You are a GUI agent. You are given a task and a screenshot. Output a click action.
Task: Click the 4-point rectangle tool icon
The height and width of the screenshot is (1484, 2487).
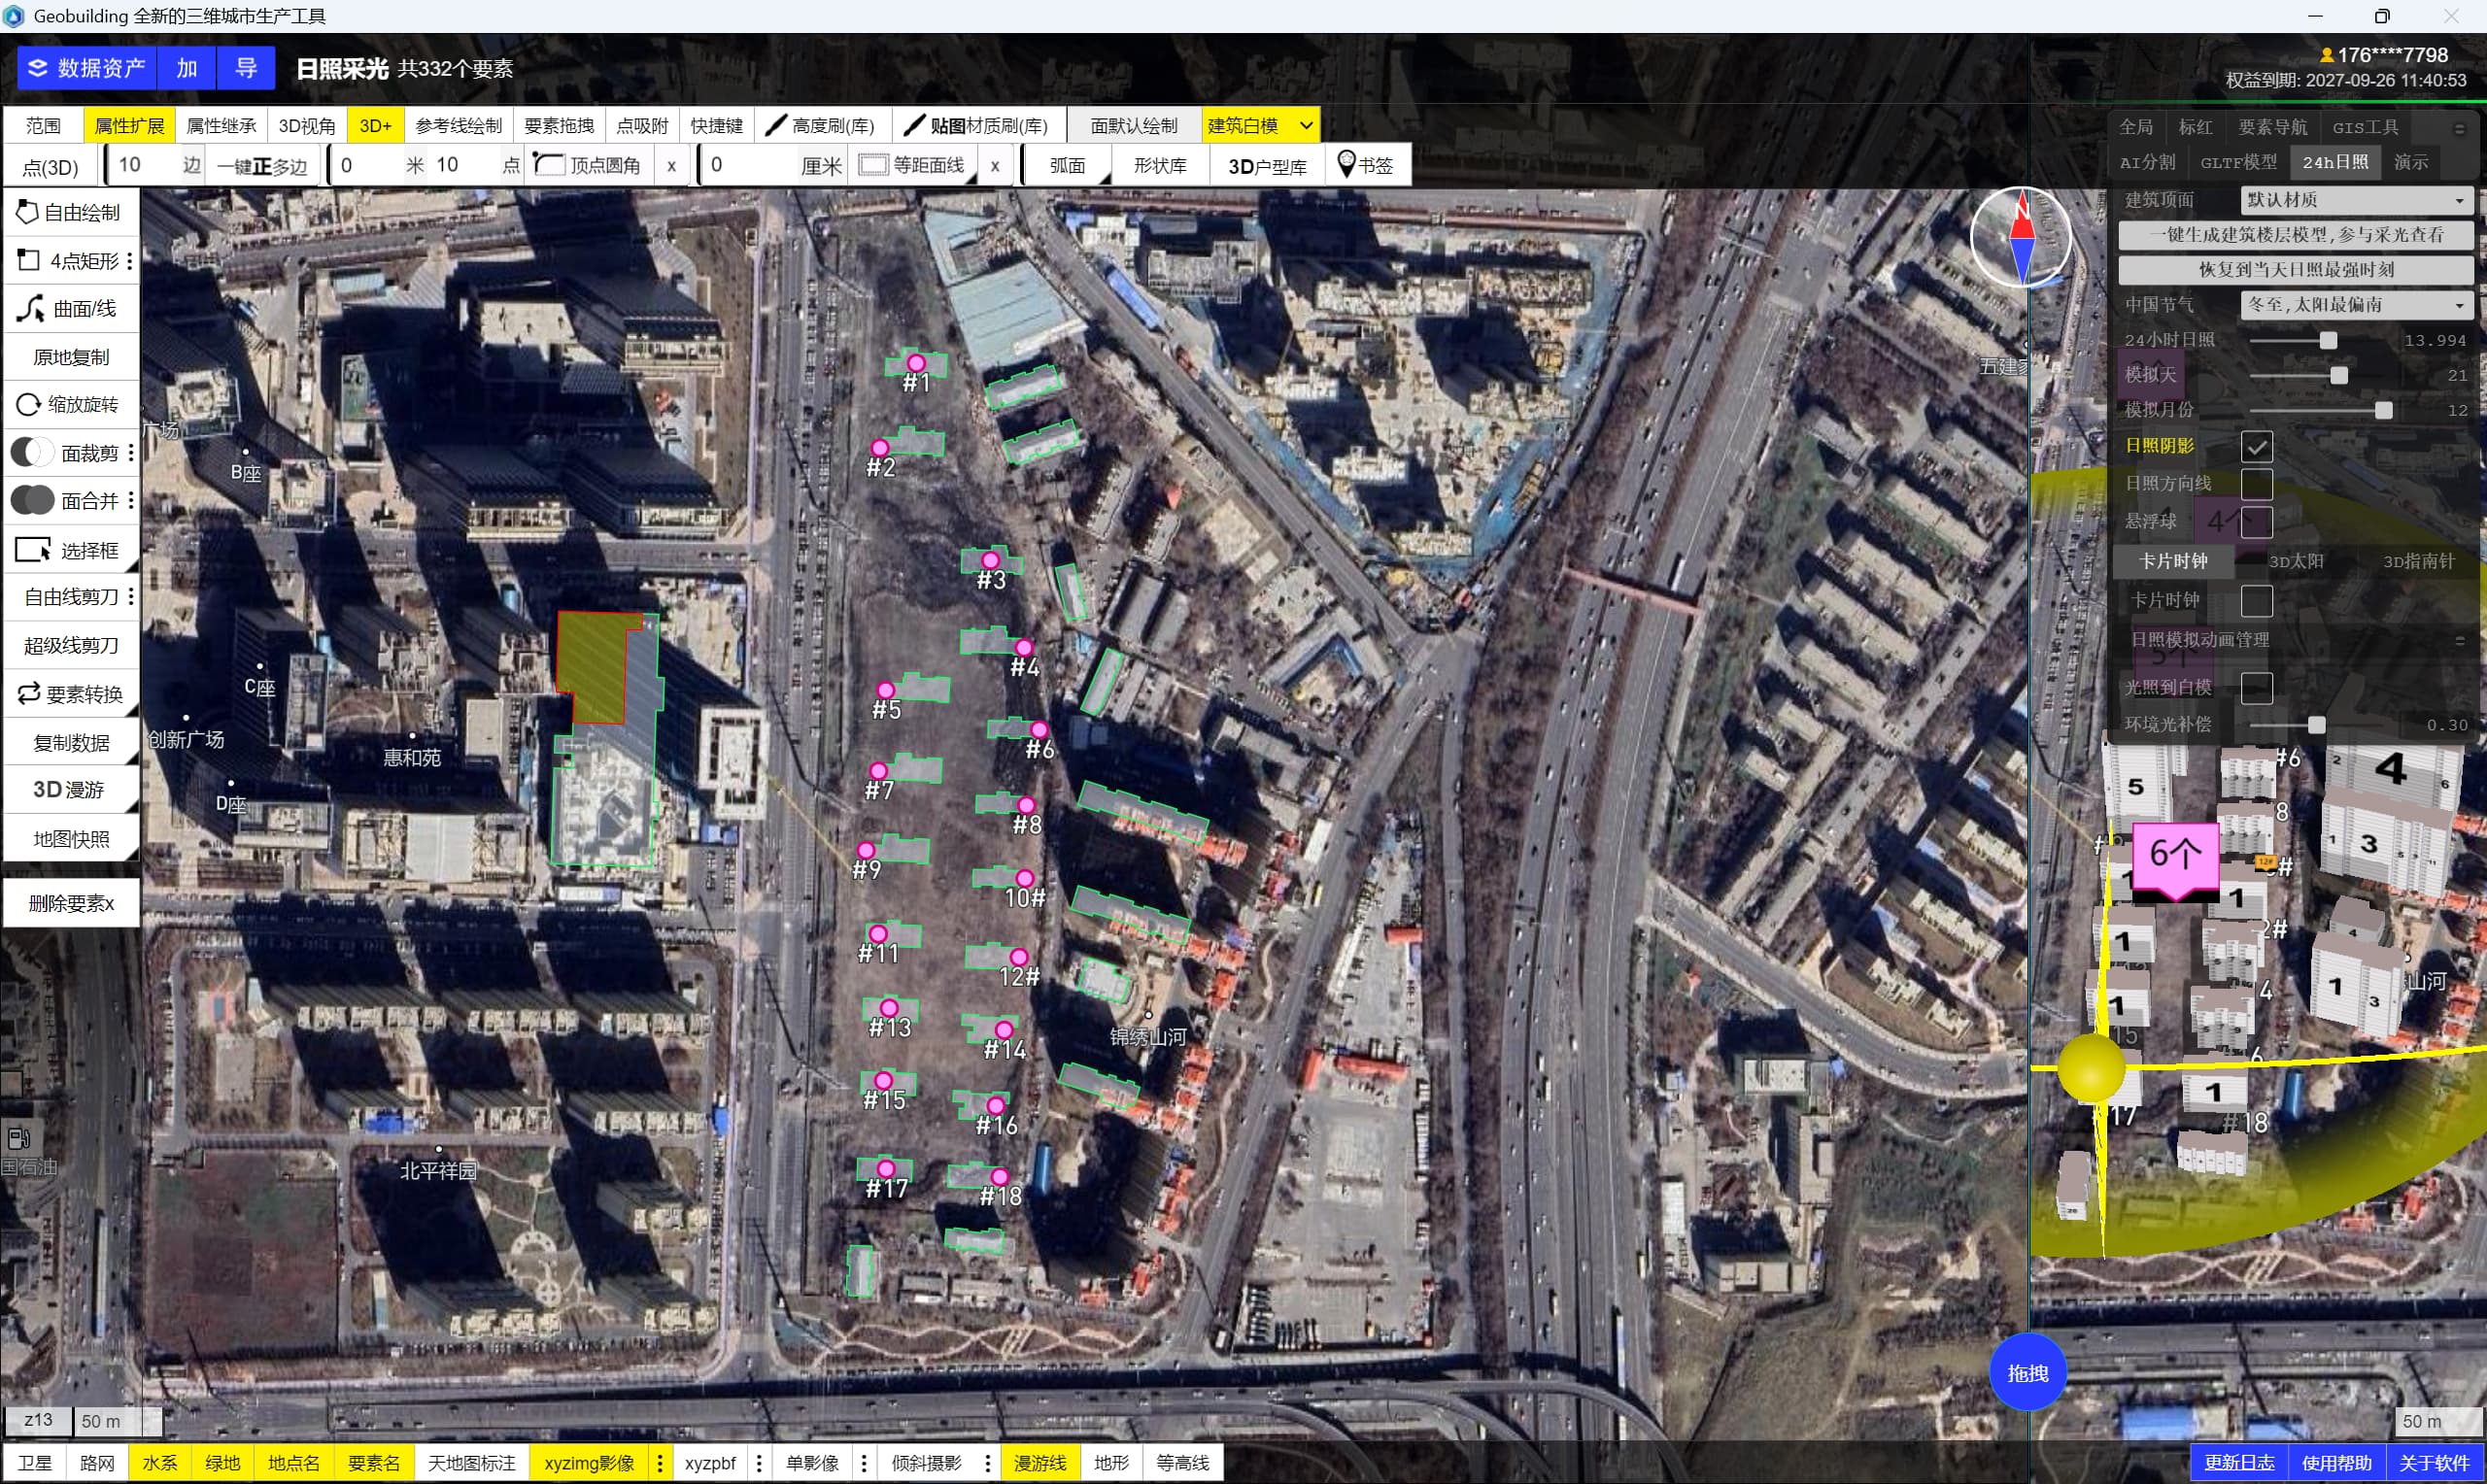click(28, 261)
